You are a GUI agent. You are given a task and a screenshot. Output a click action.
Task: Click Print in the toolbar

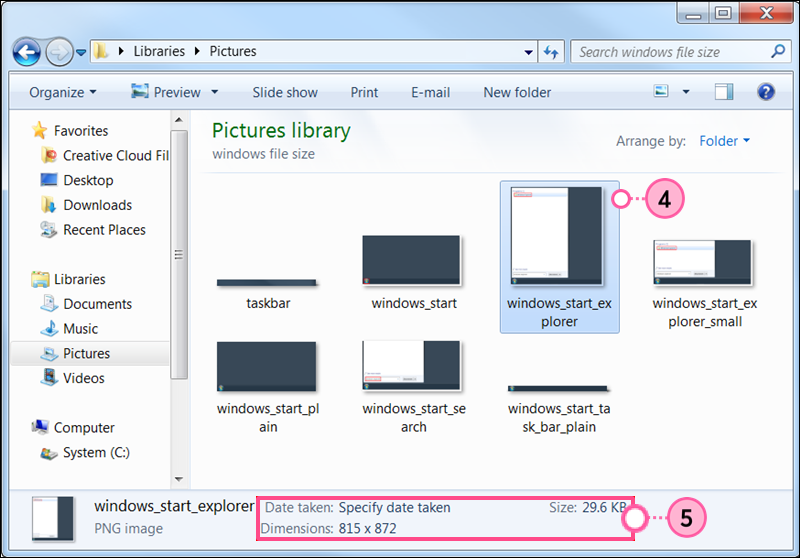[364, 92]
